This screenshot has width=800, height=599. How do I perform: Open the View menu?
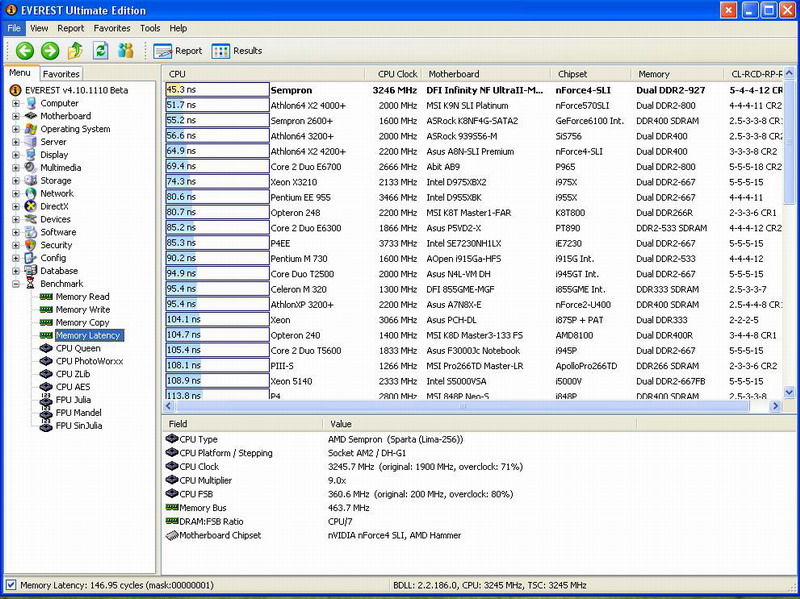39,28
